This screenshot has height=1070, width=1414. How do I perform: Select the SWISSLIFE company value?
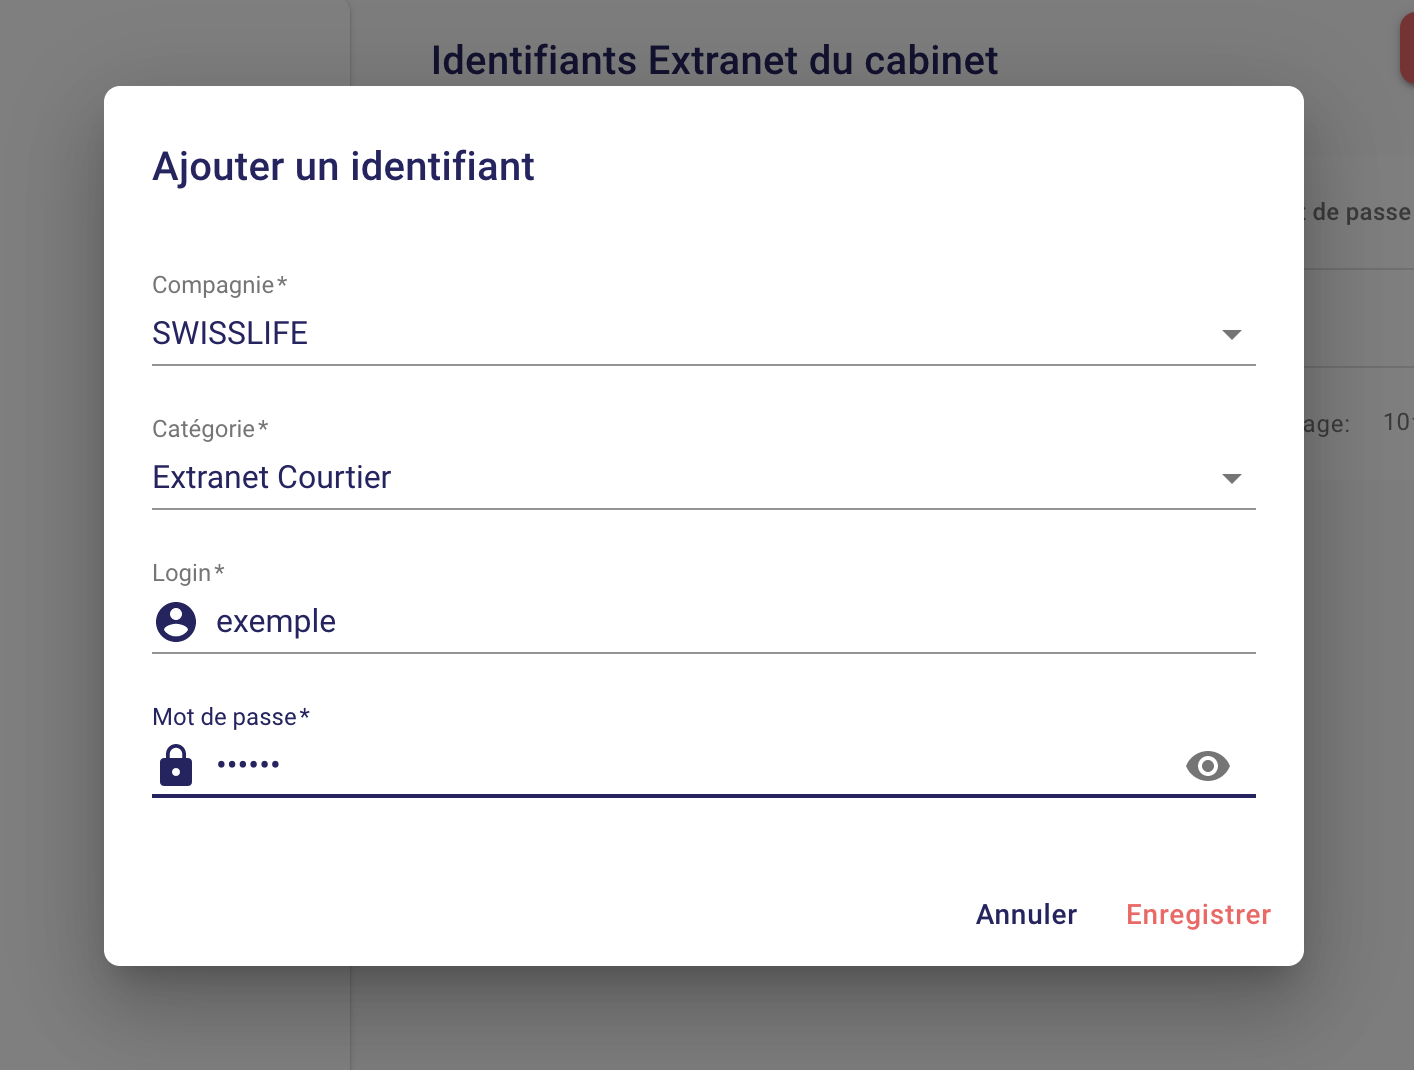230,333
